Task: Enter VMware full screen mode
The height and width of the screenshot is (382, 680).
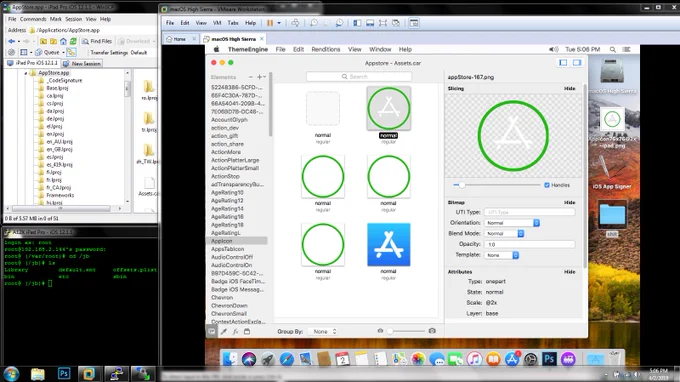Action: pyautogui.click(x=382, y=23)
